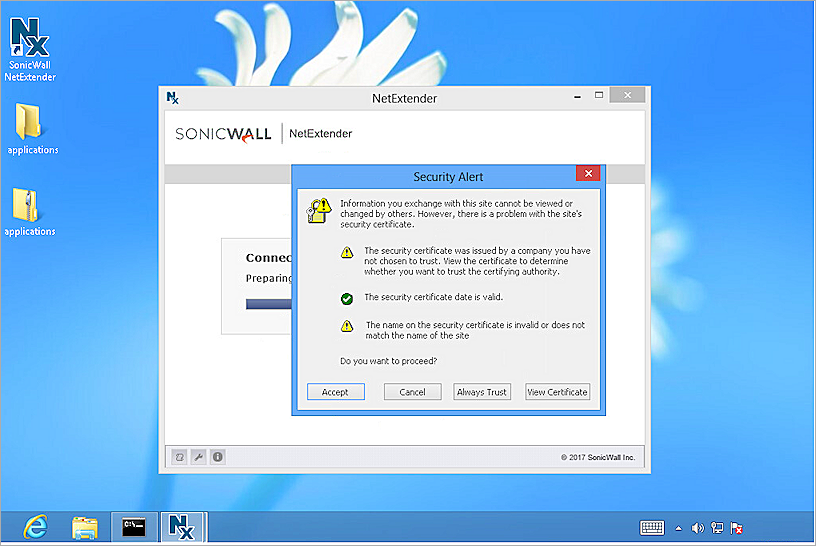Screen dimensions: 816x546
Task: Open File Explorer from taskbar
Action: tap(85, 528)
